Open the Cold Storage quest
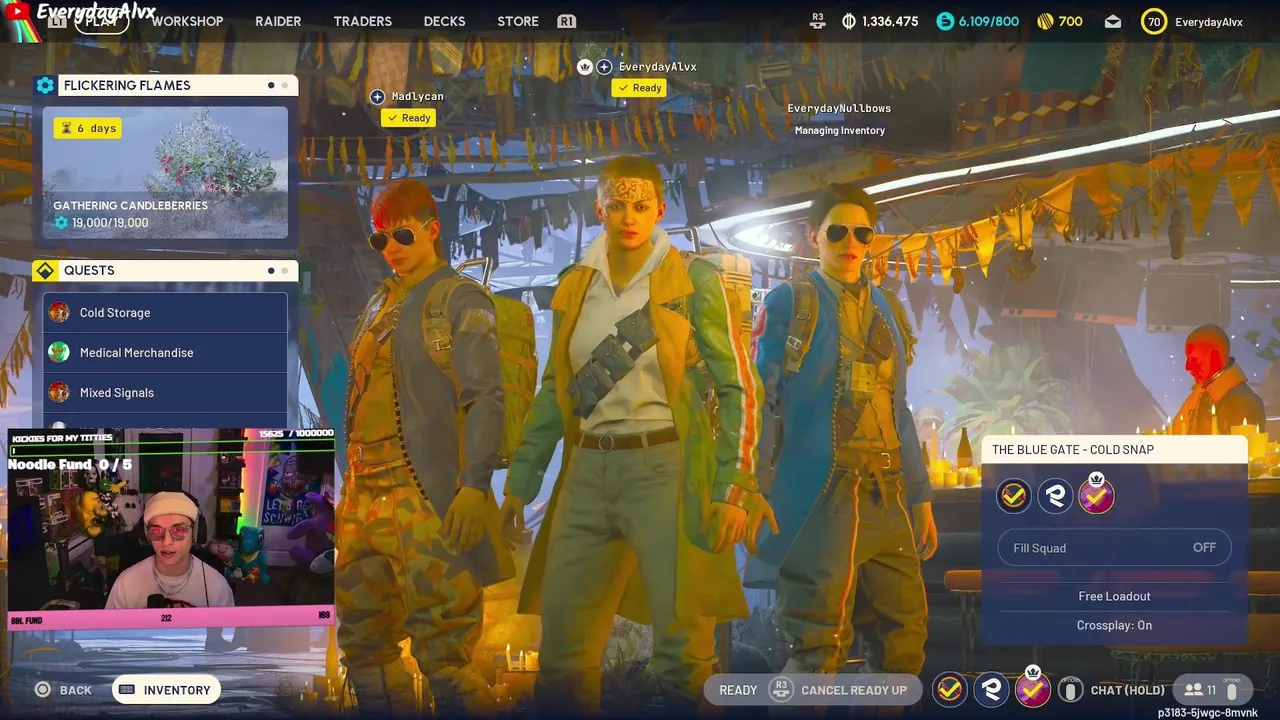Image resolution: width=1280 pixels, height=720 pixels. pyautogui.click(x=165, y=312)
